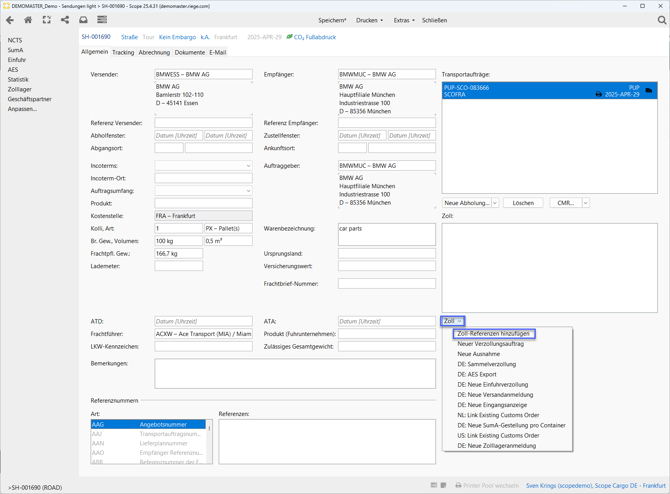670x494 pixels.
Task: Click the Straße link in header
Action: click(x=129, y=37)
